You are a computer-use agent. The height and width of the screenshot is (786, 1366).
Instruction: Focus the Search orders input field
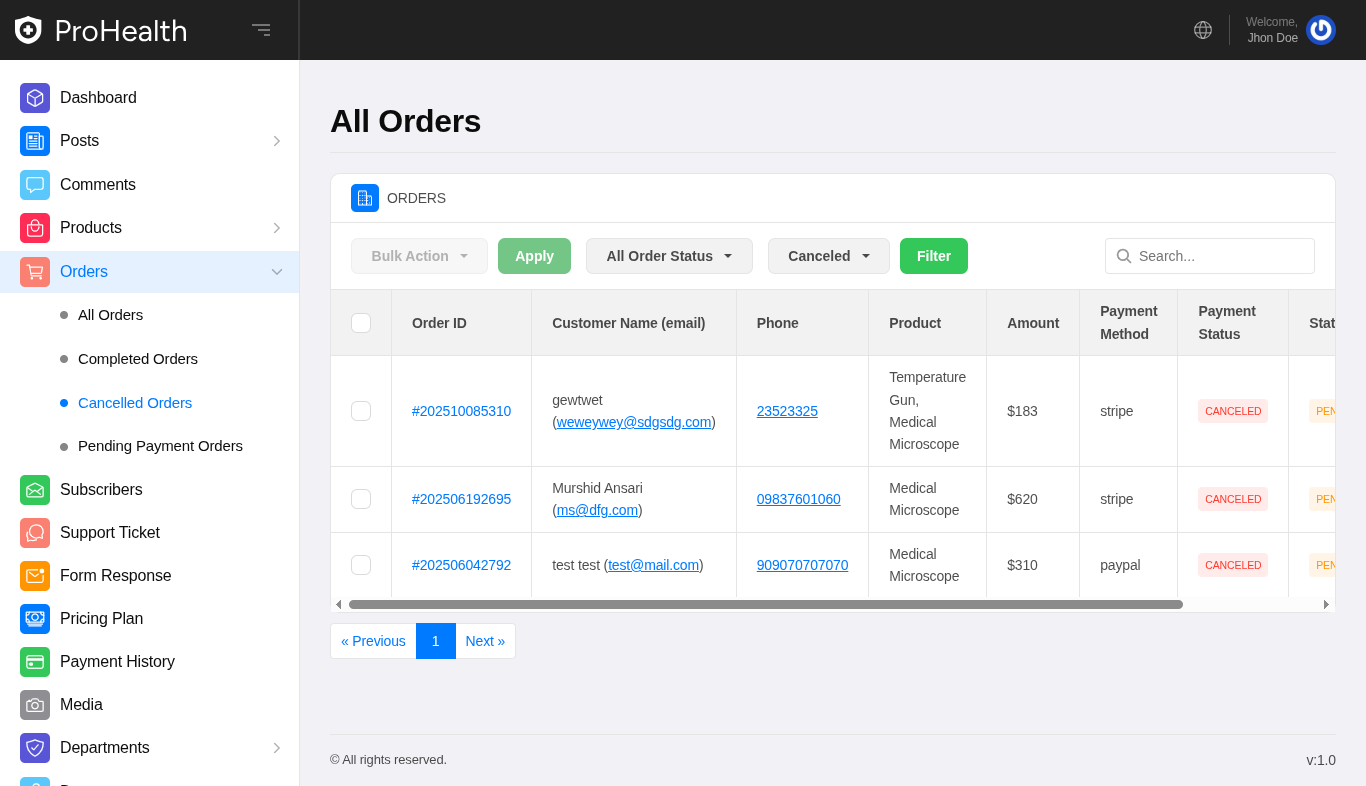[x=1222, y=256]
